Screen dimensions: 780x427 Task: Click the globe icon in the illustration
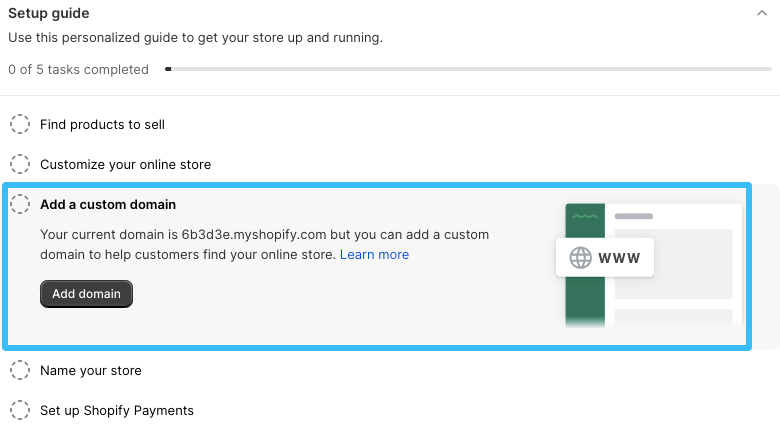(580, 258)
